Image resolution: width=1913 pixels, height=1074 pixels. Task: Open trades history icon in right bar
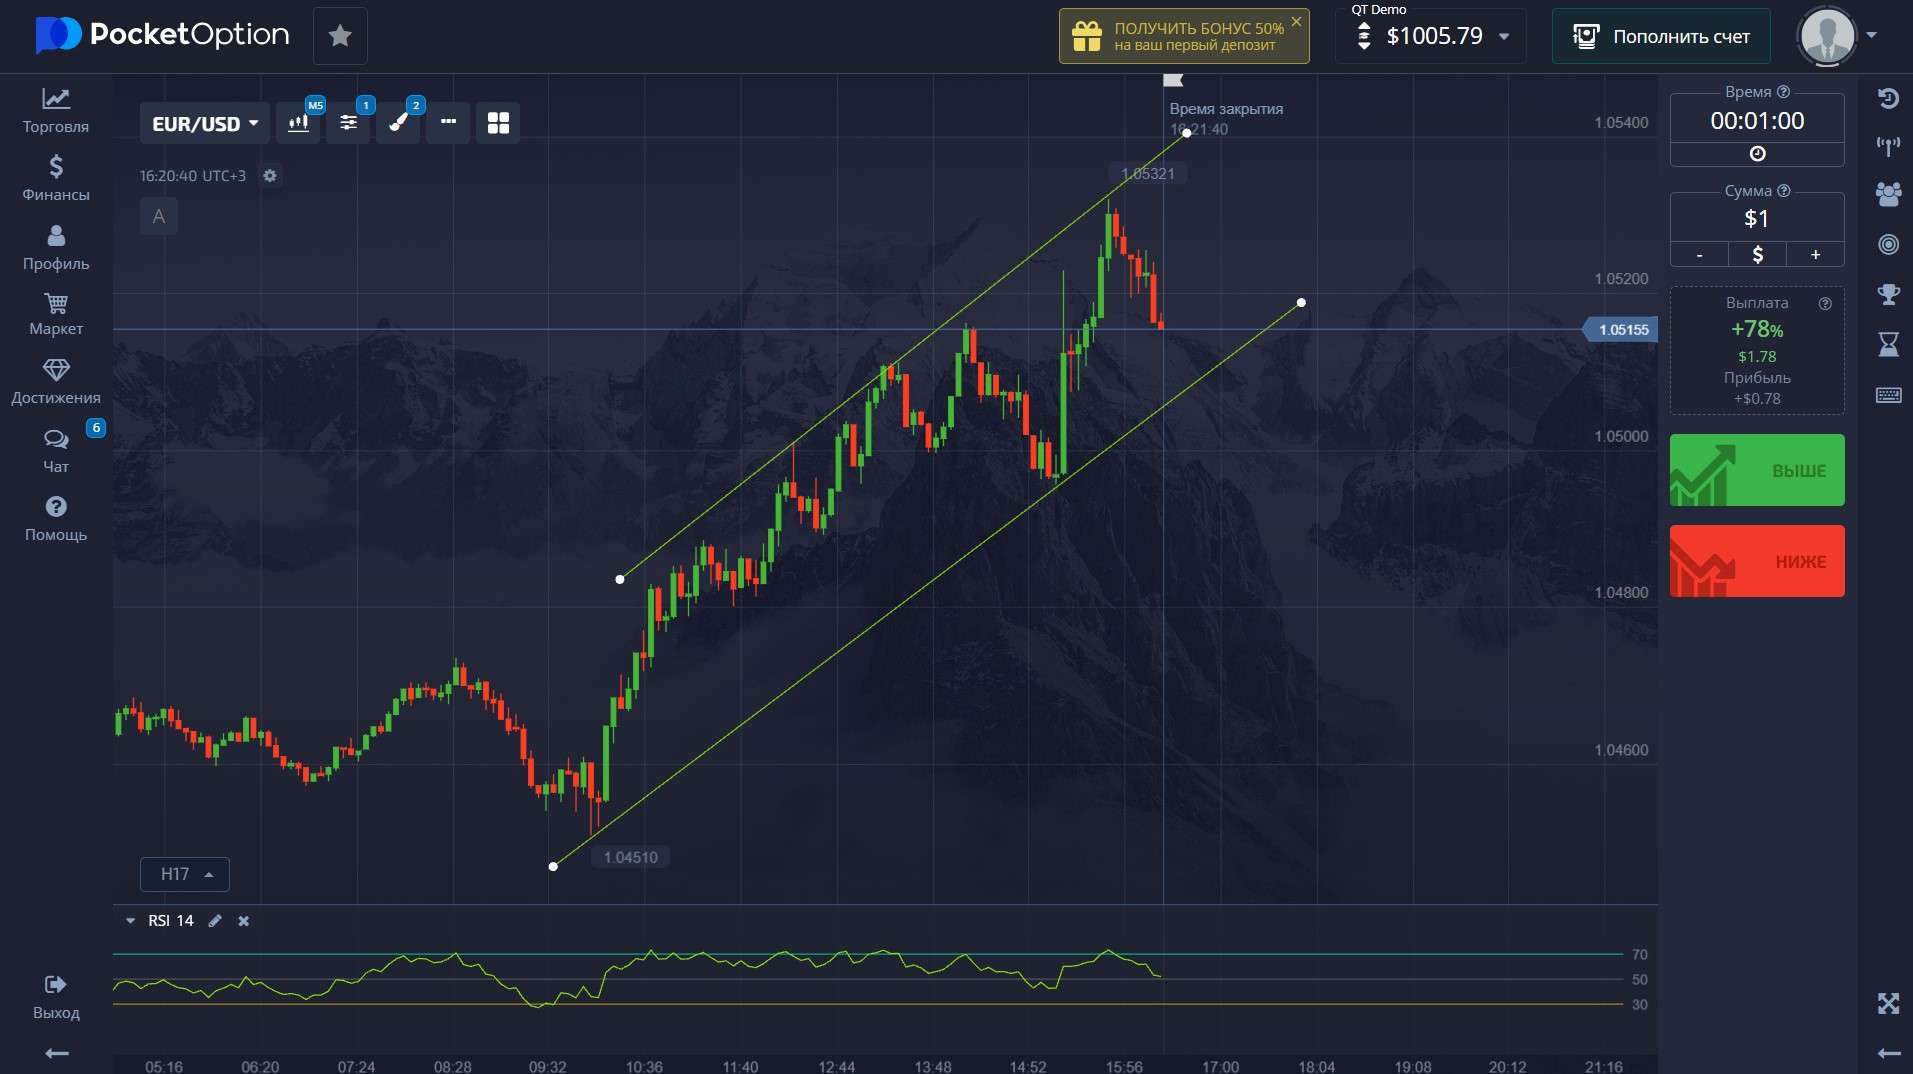point(1888,98)
